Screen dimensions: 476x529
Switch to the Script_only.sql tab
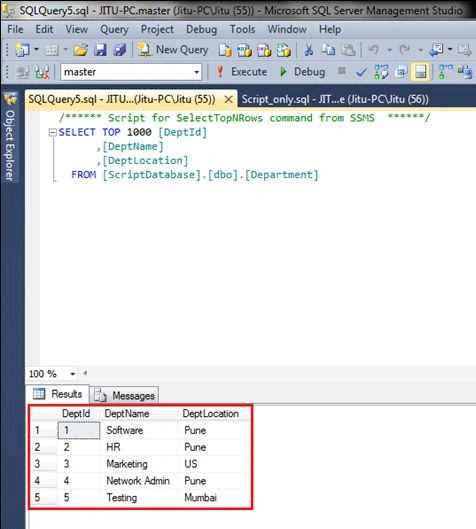tap(335, 99)
